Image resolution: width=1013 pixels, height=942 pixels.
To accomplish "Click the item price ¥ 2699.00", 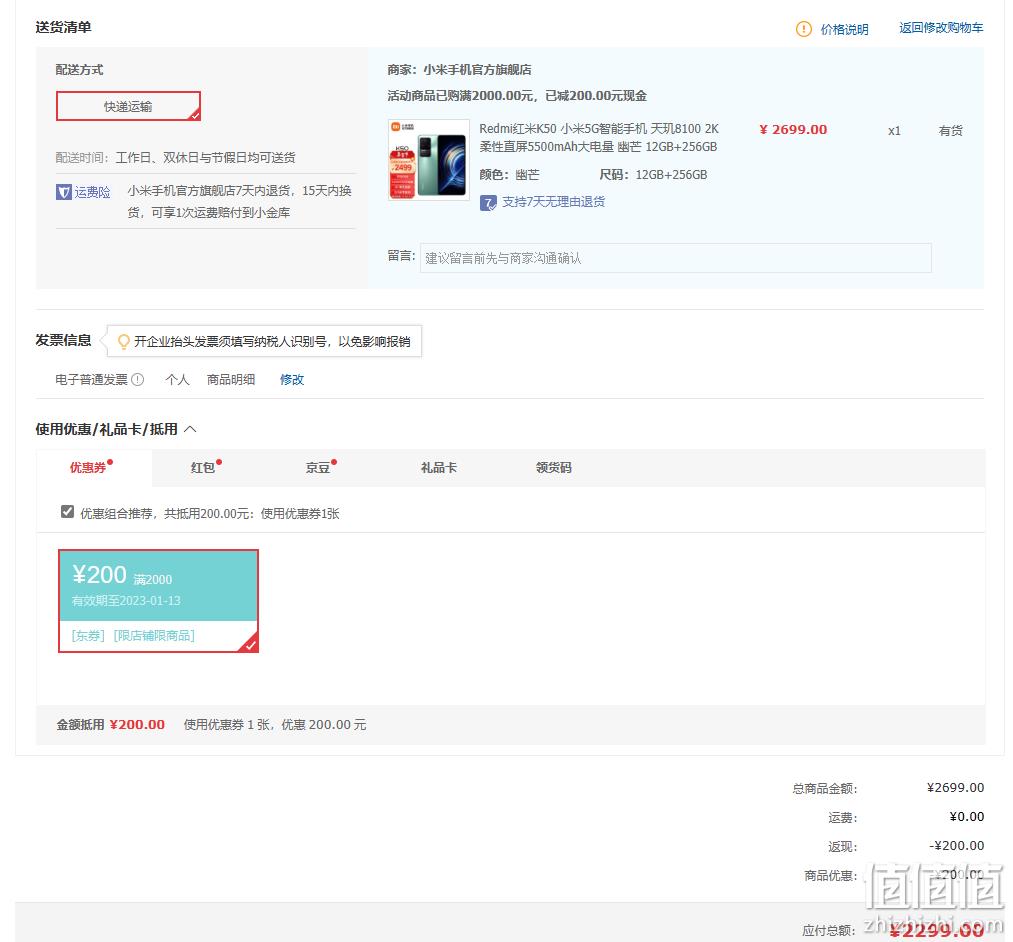I will 793,129.
